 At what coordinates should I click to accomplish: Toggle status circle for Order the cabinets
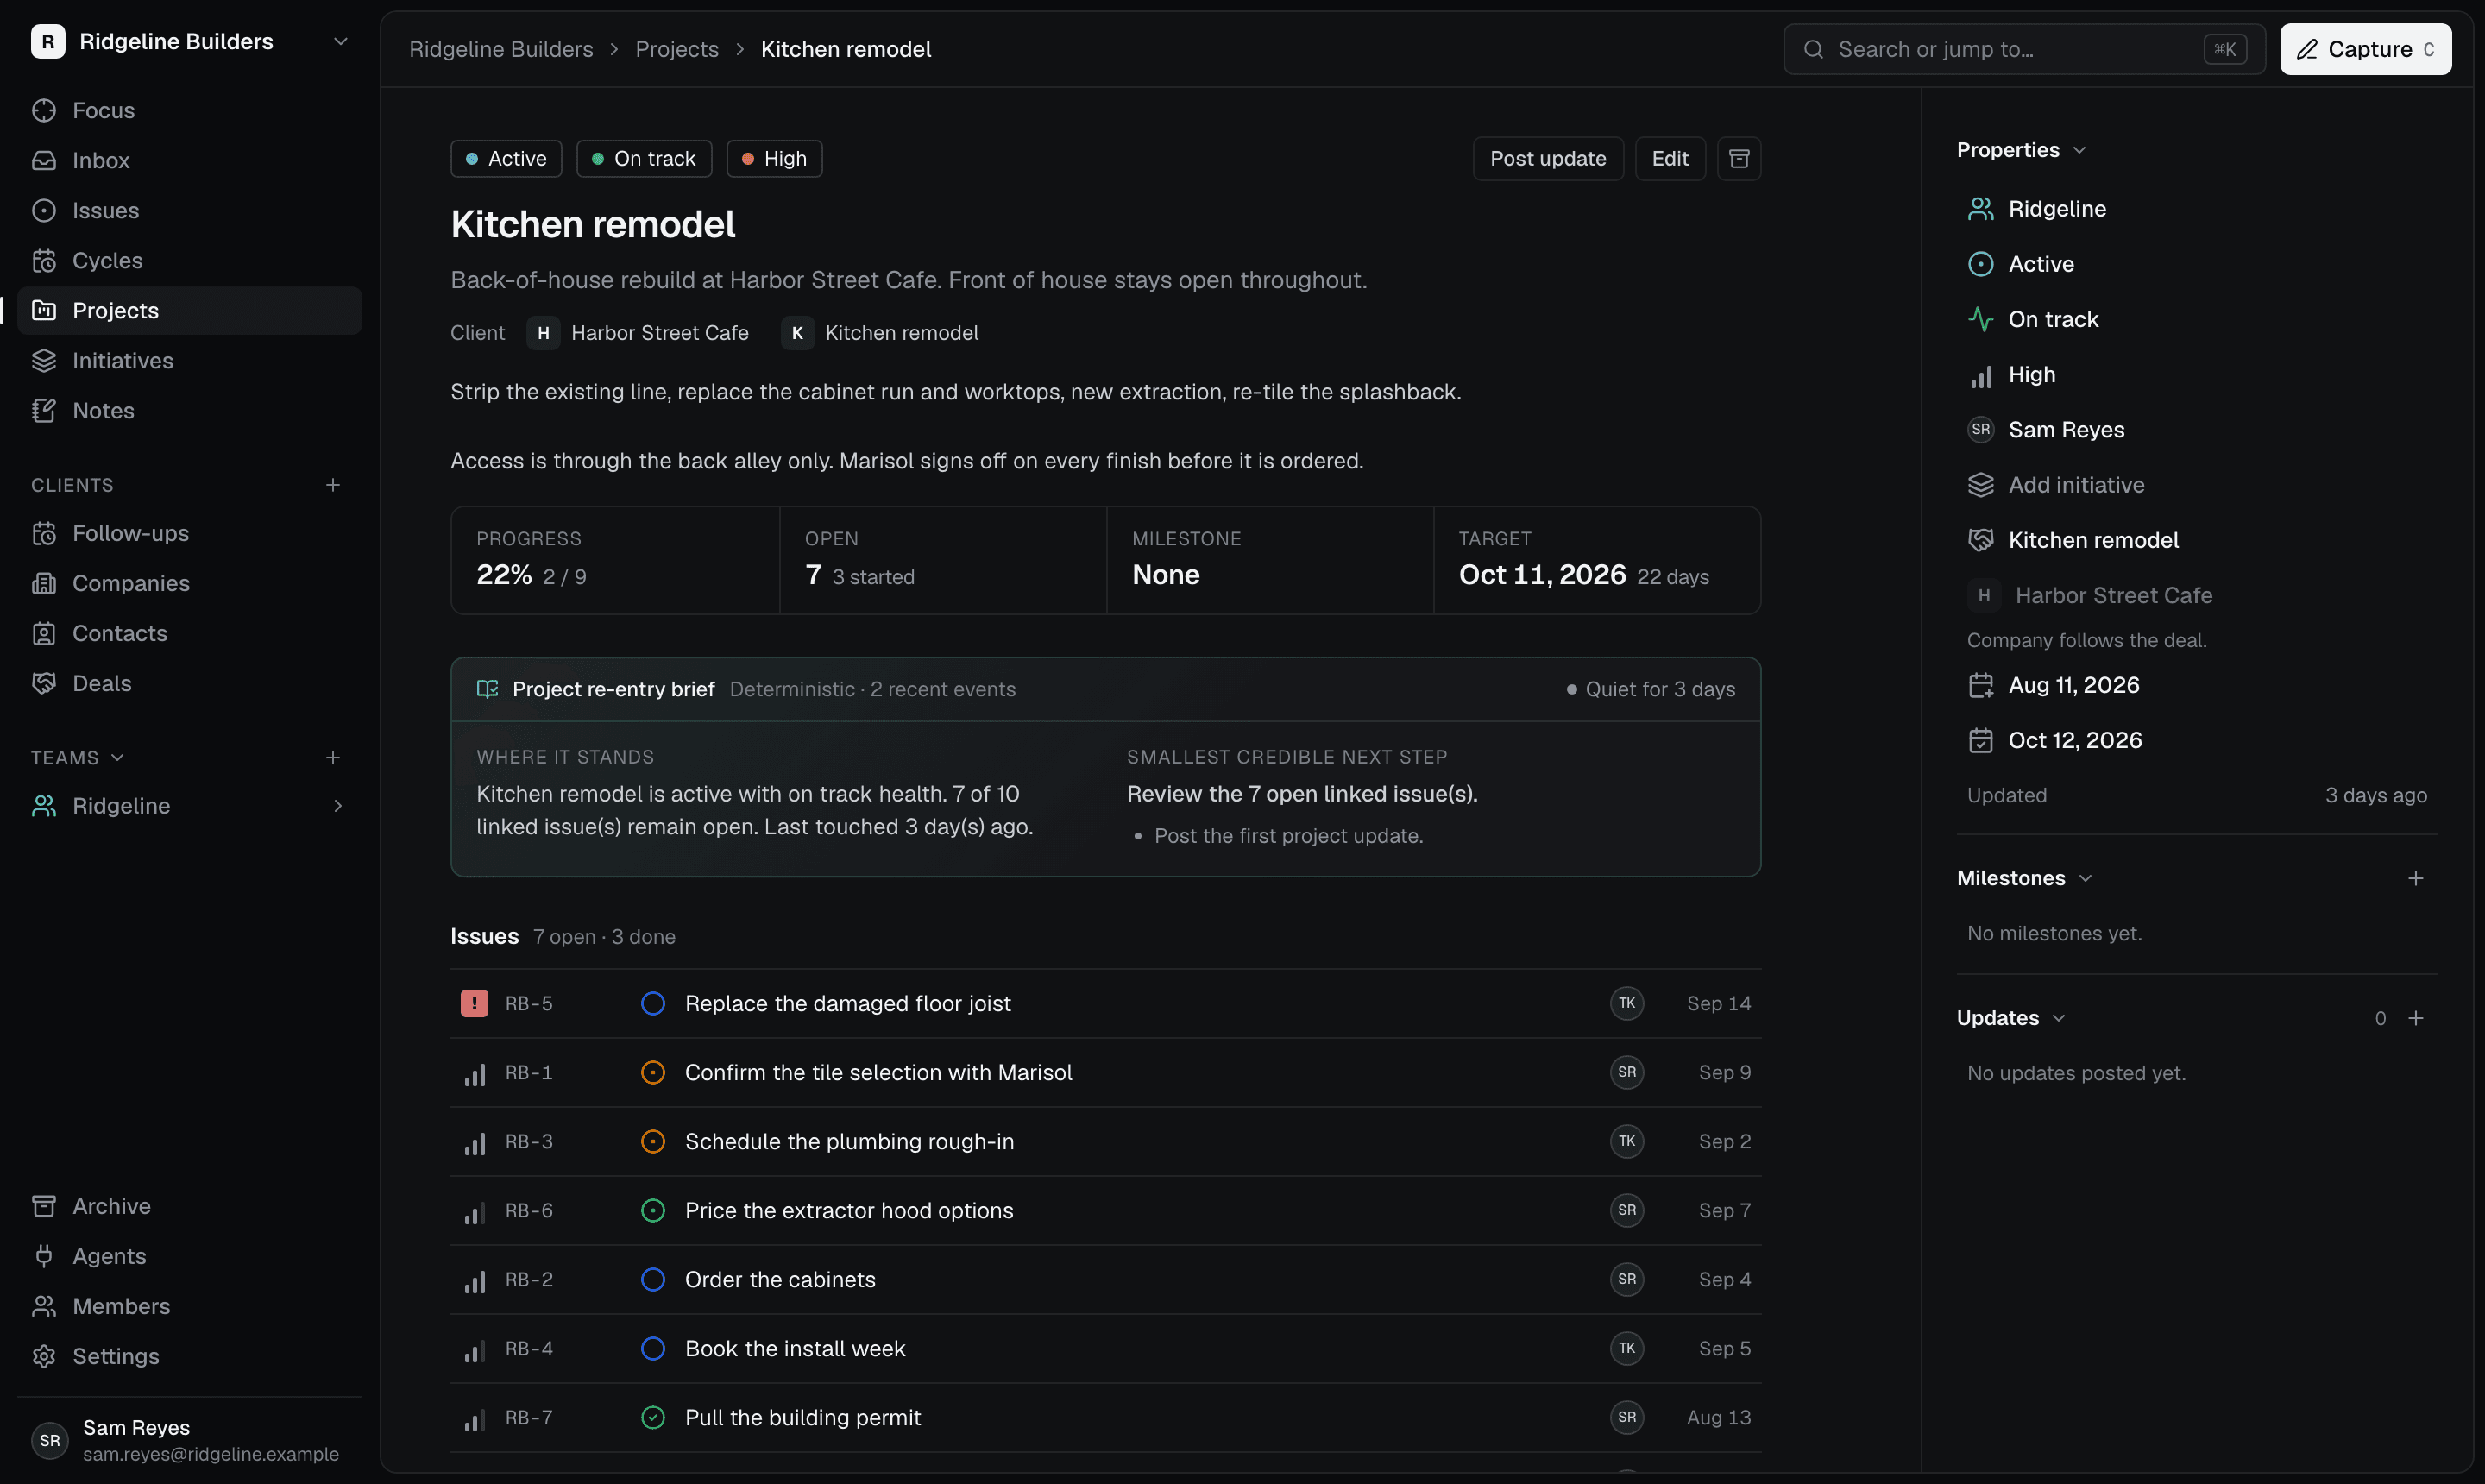point(653,1279)
